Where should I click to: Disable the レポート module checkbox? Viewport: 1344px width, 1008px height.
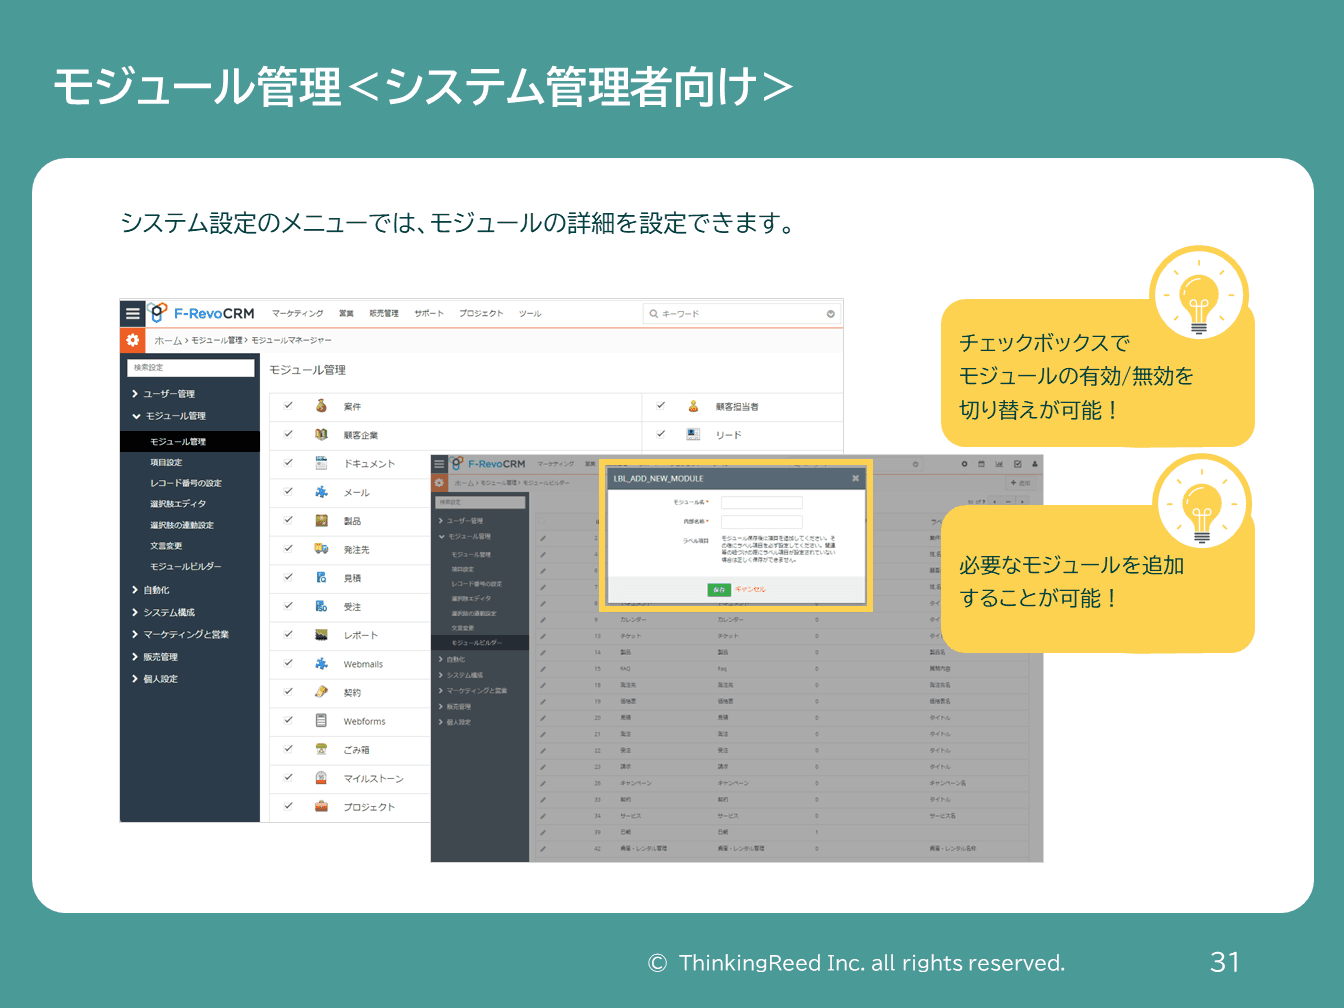tap(288, 634)
